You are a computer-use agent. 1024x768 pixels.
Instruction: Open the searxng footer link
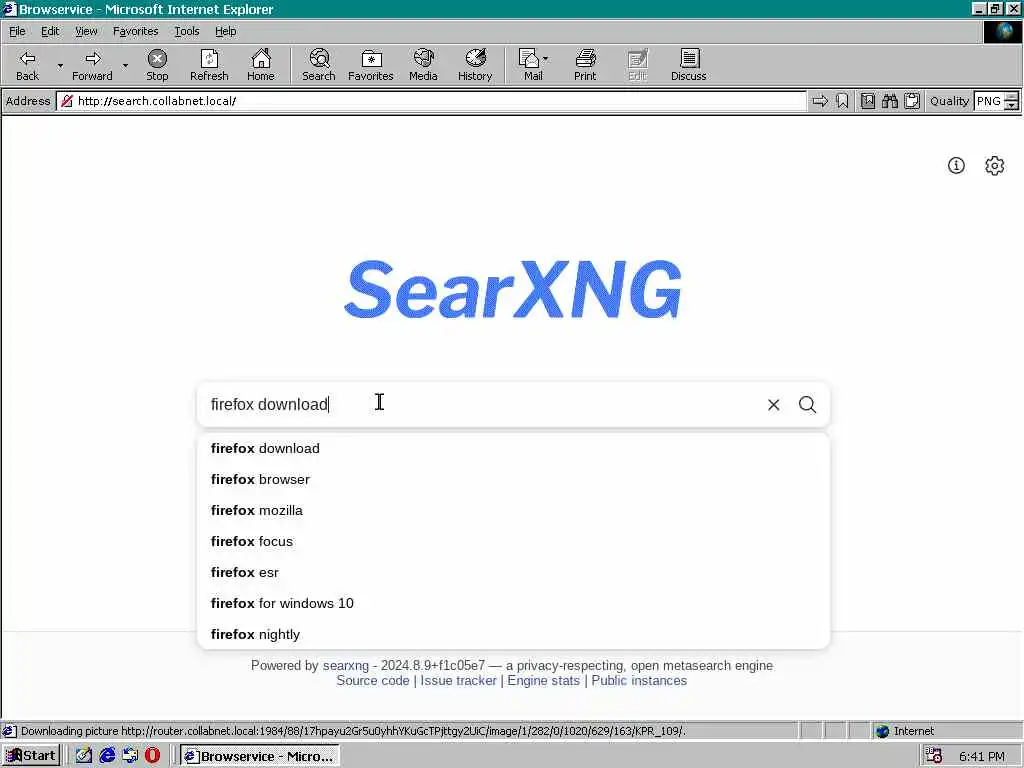tap(345, 665)
